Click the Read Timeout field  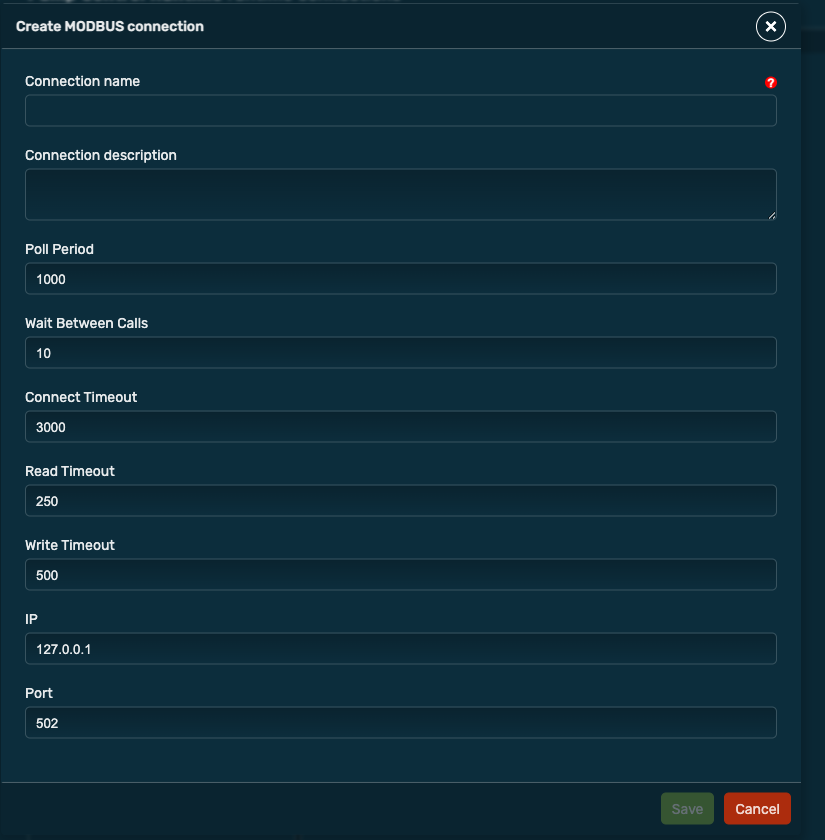coord(400,500)
